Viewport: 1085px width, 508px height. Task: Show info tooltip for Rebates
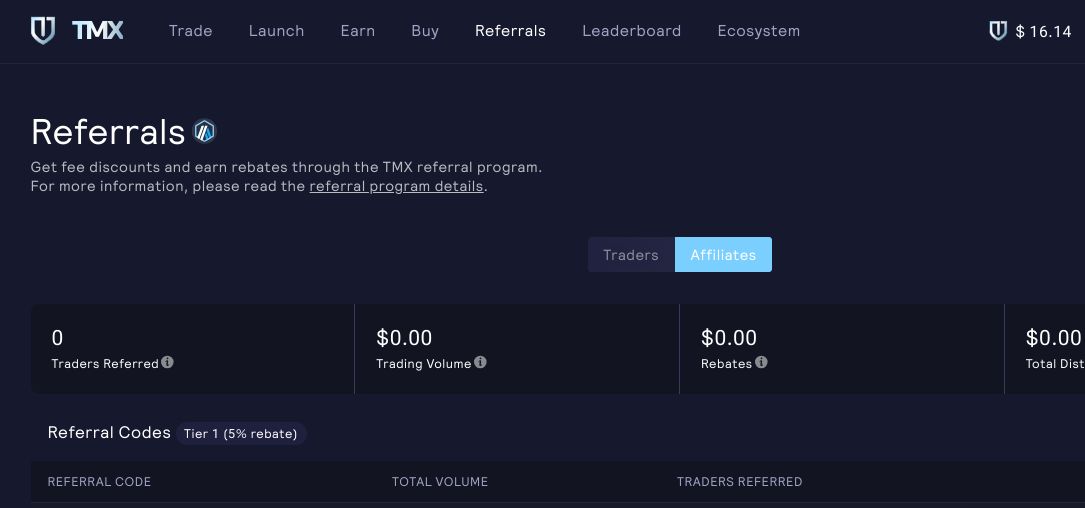pos(761,362)
